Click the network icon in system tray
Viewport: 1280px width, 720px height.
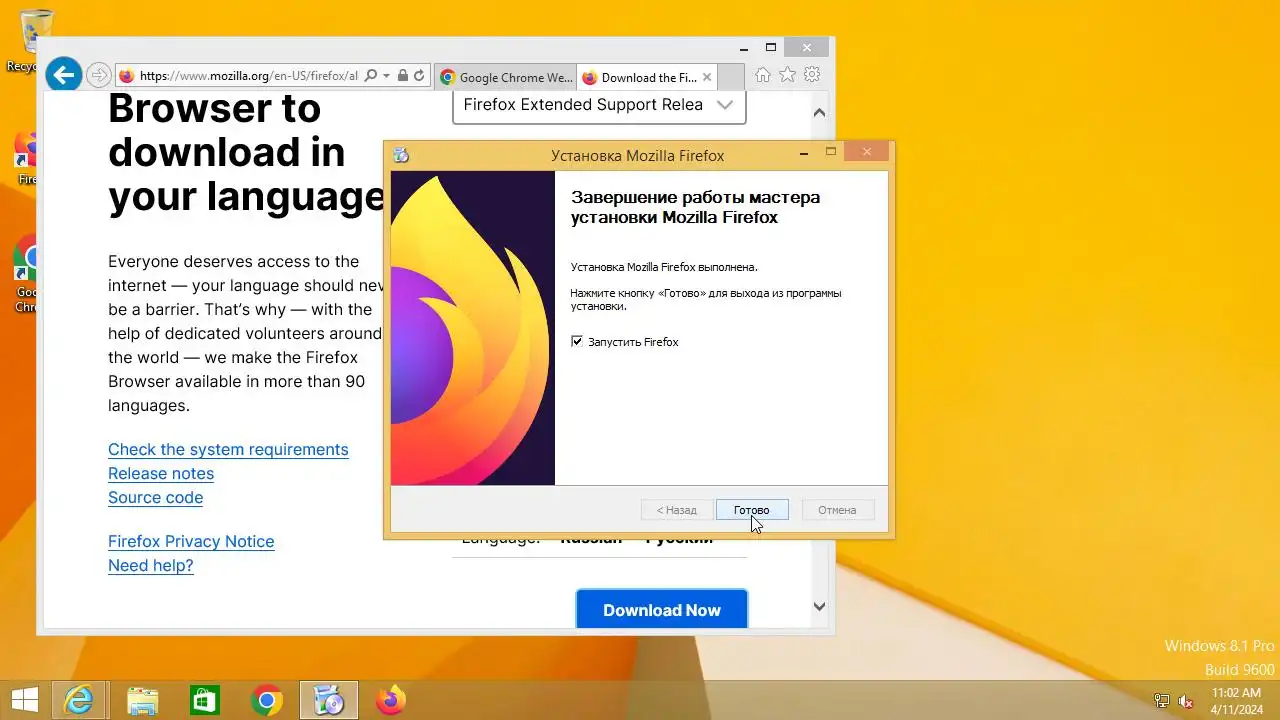[1162, 701]
